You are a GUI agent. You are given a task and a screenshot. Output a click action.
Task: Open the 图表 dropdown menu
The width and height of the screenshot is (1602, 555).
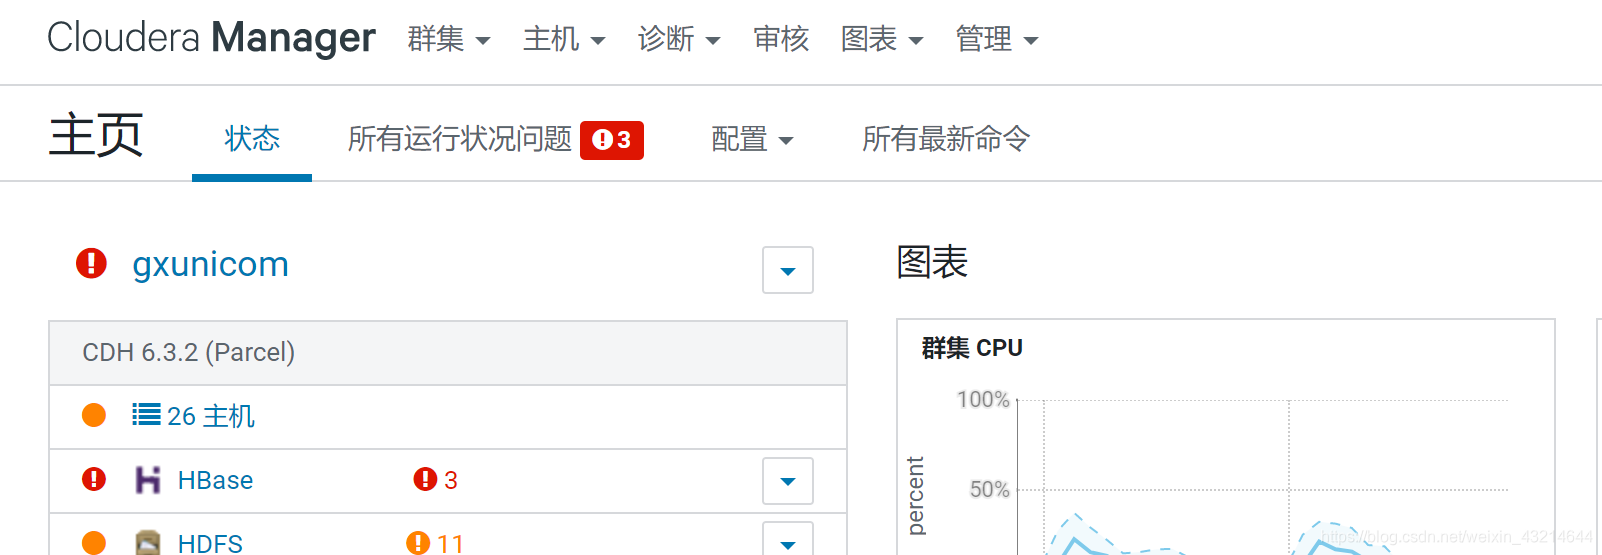pyautogui.click(x=882, y=39)
